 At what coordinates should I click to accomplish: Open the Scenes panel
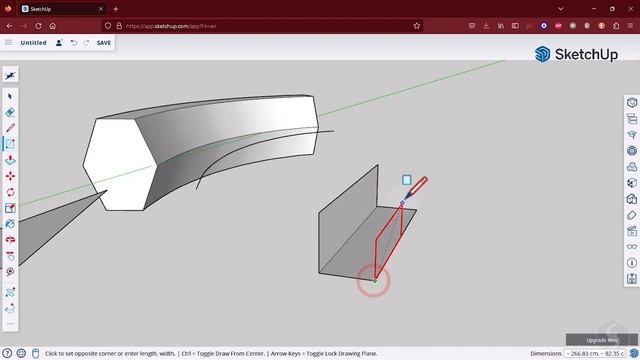[632, 231]
